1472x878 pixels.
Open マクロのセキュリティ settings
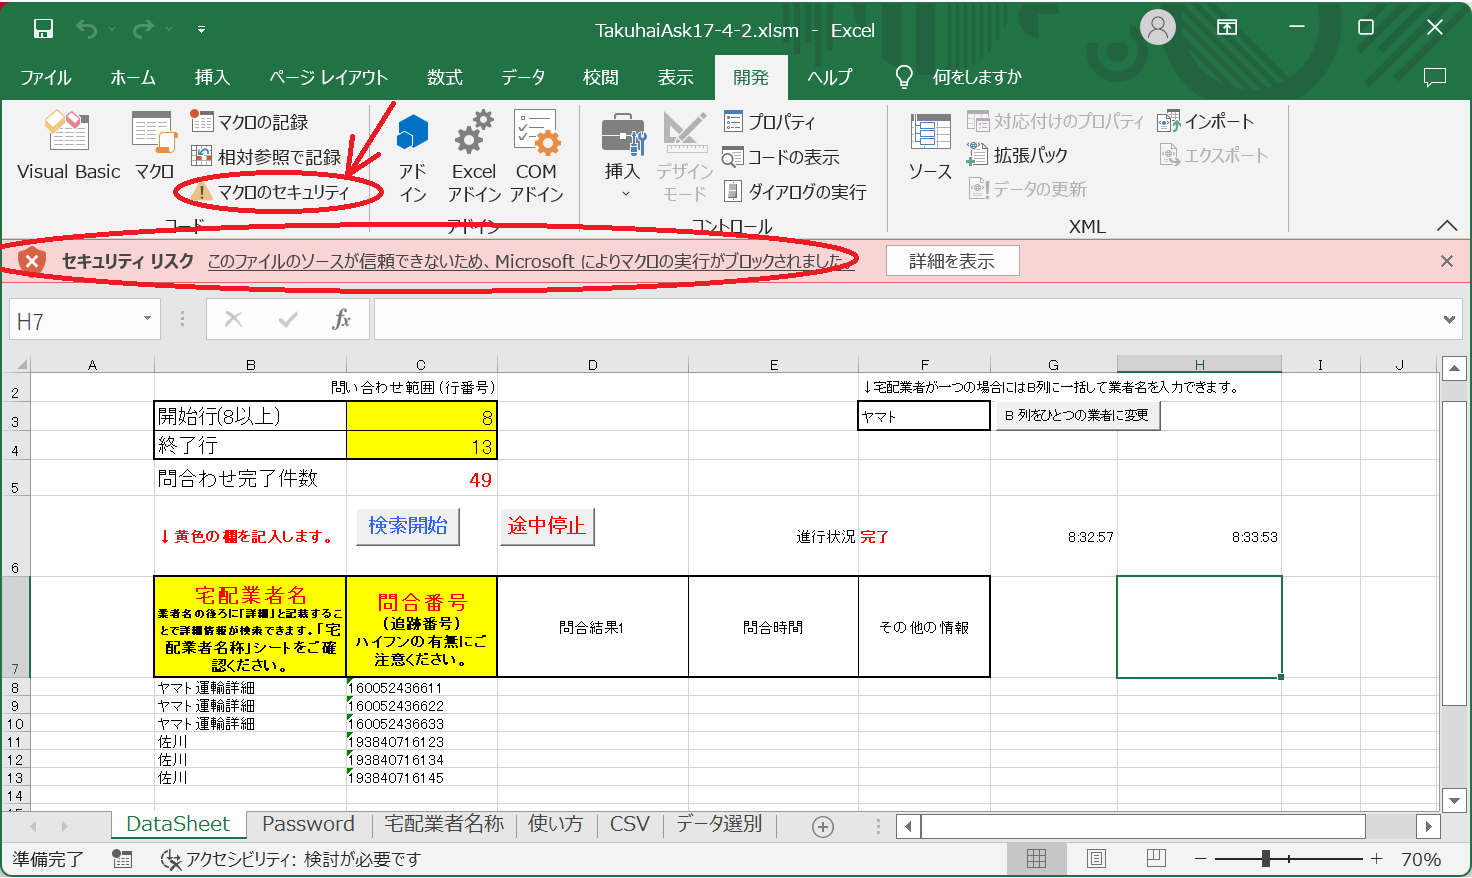click(272, 192)
